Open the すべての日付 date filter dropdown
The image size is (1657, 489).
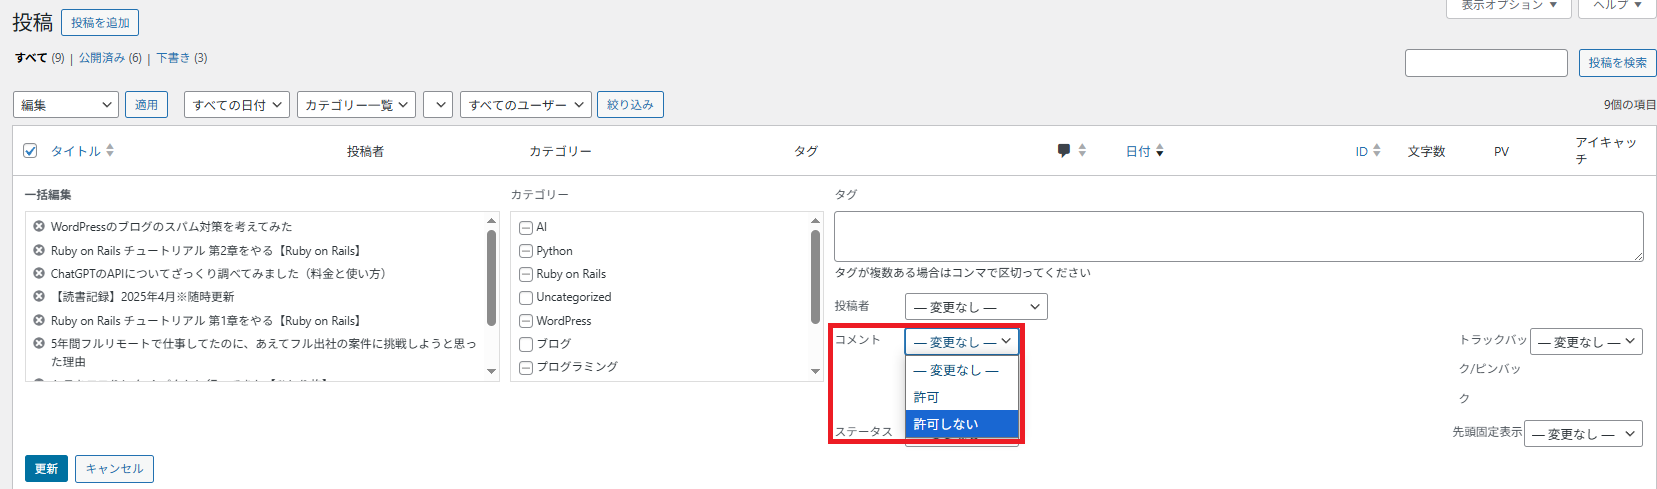coord(237,105)
